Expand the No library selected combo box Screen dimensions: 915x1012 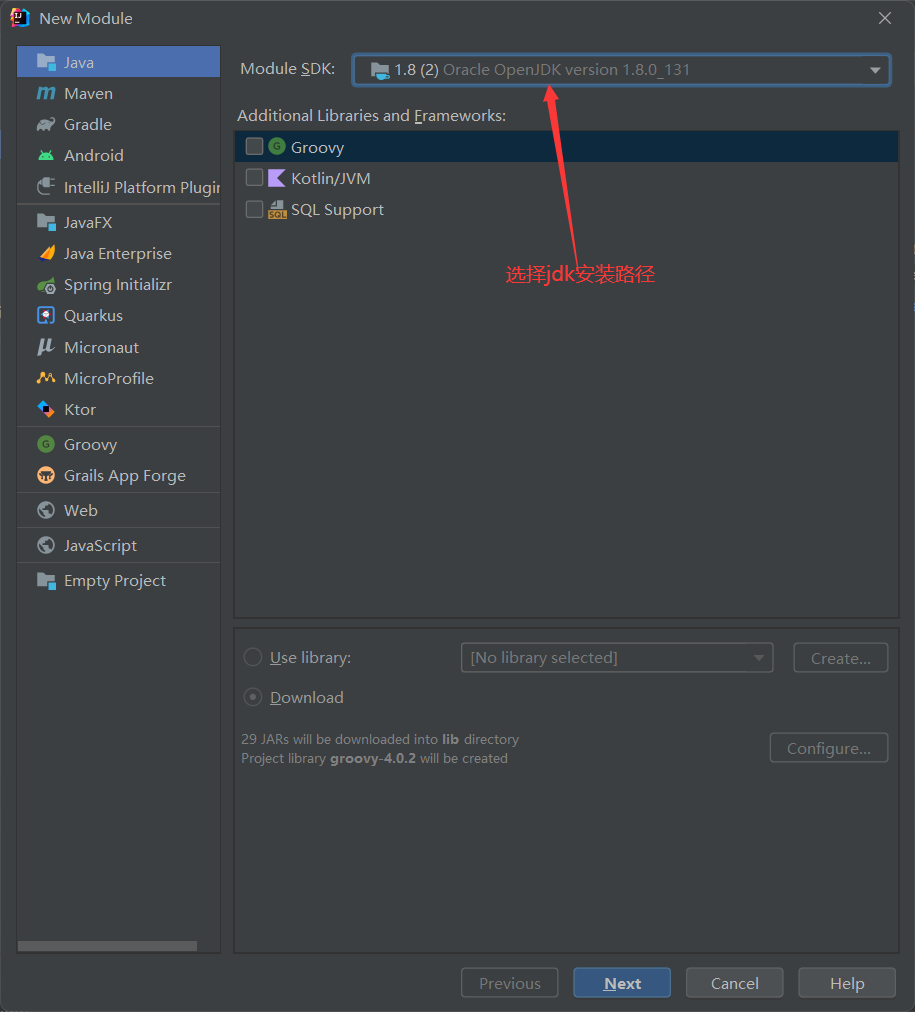point(616,658)
